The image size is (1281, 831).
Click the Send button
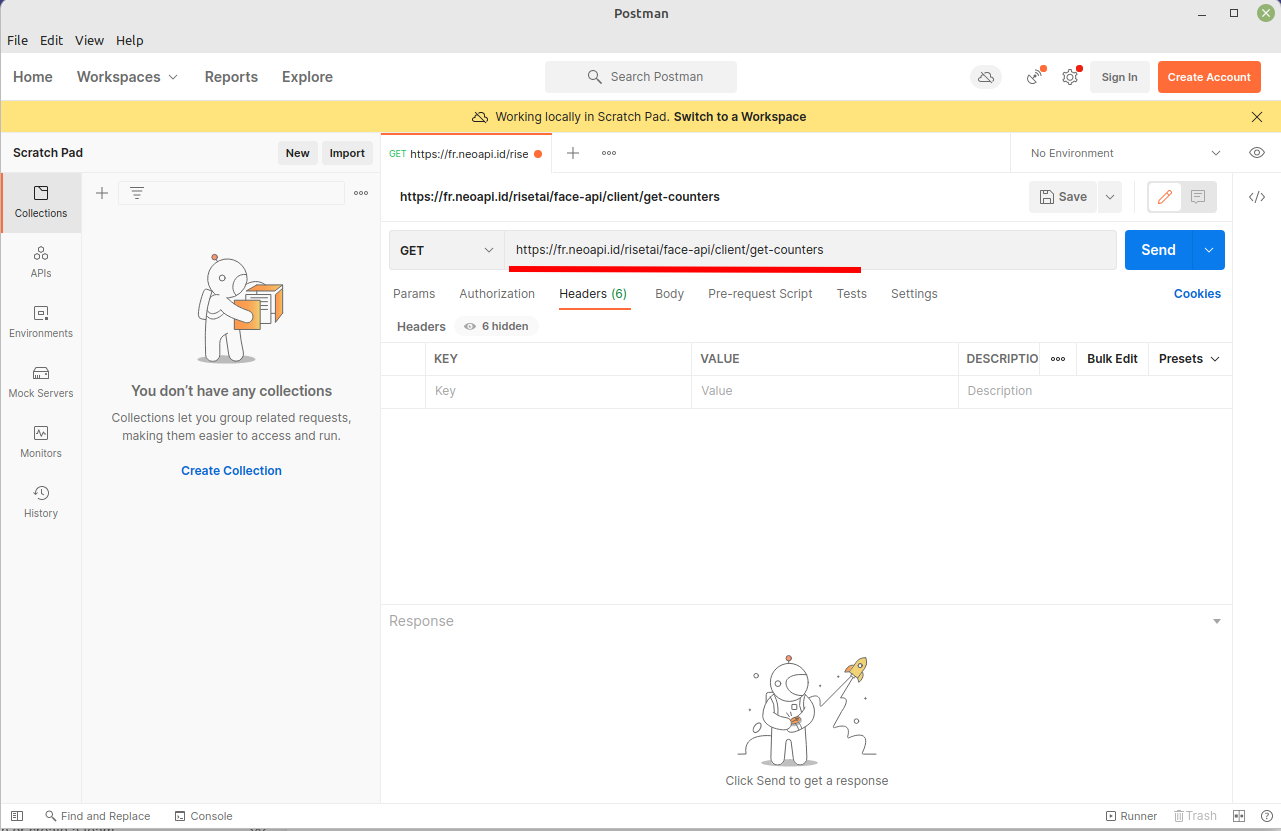tap(1159, 250)
